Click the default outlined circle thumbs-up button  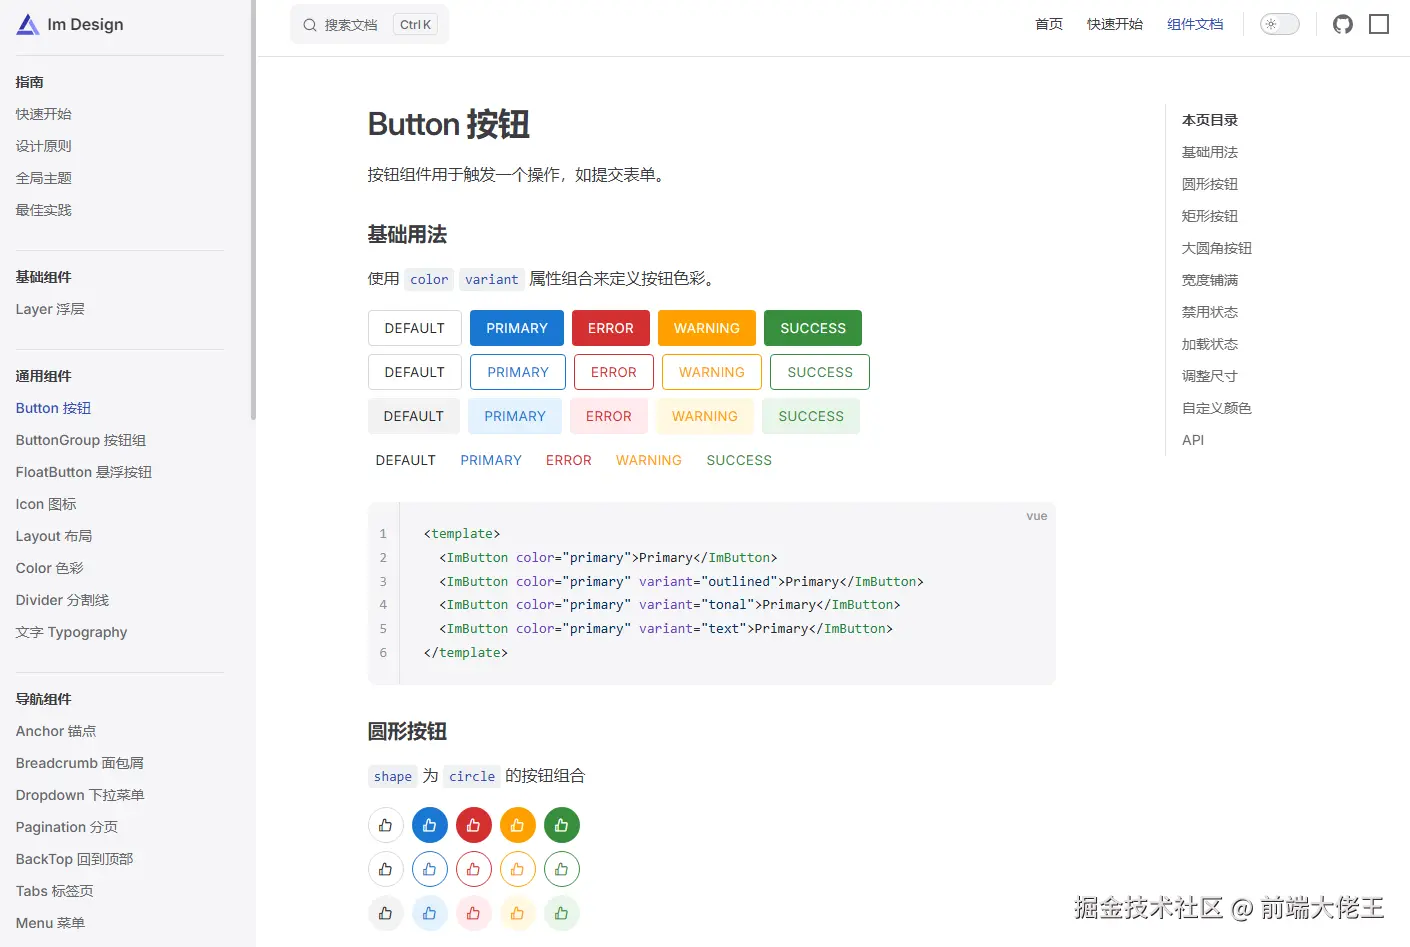(386, 869)
